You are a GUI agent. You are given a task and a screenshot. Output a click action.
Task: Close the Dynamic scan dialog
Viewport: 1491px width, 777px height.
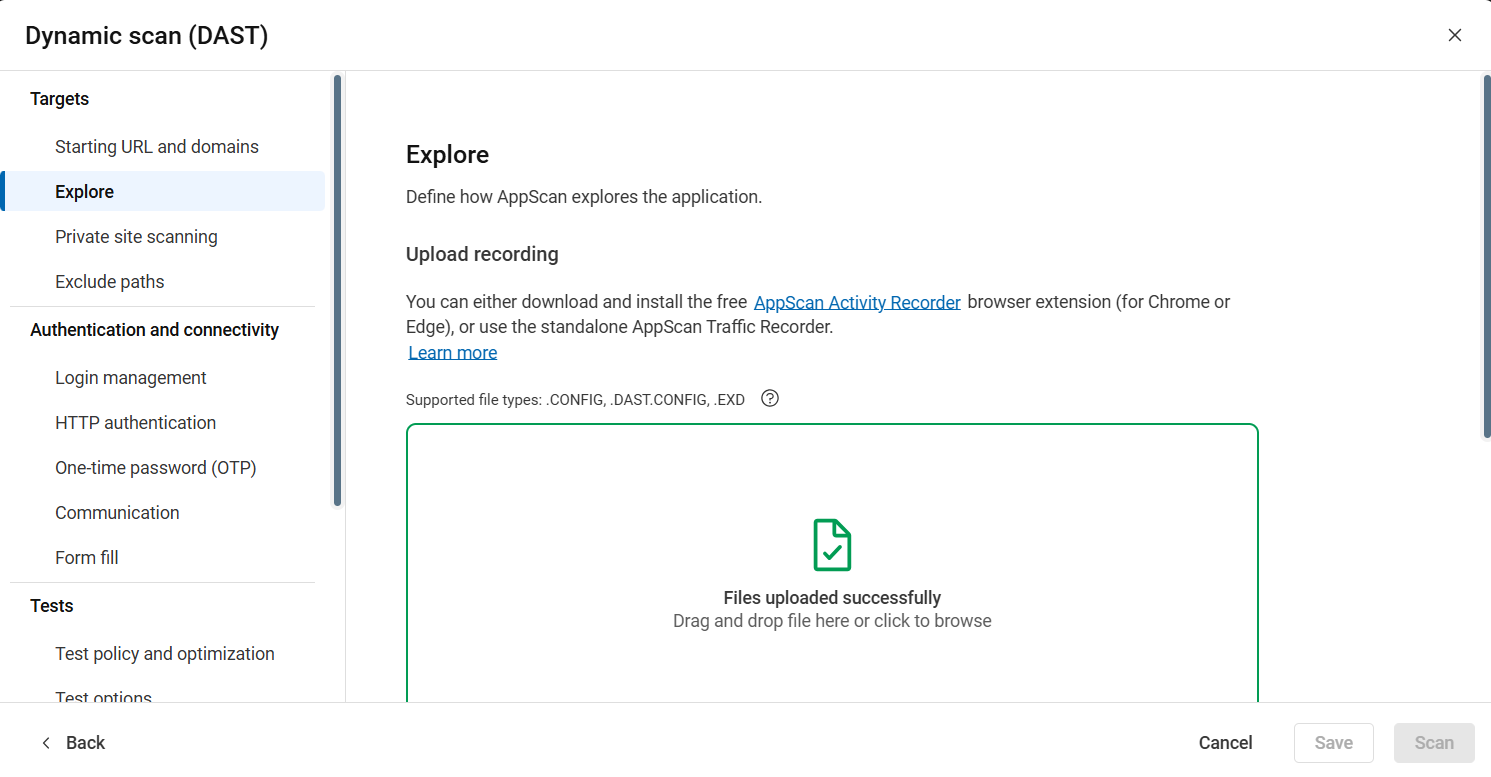(x=1454, y=35)
